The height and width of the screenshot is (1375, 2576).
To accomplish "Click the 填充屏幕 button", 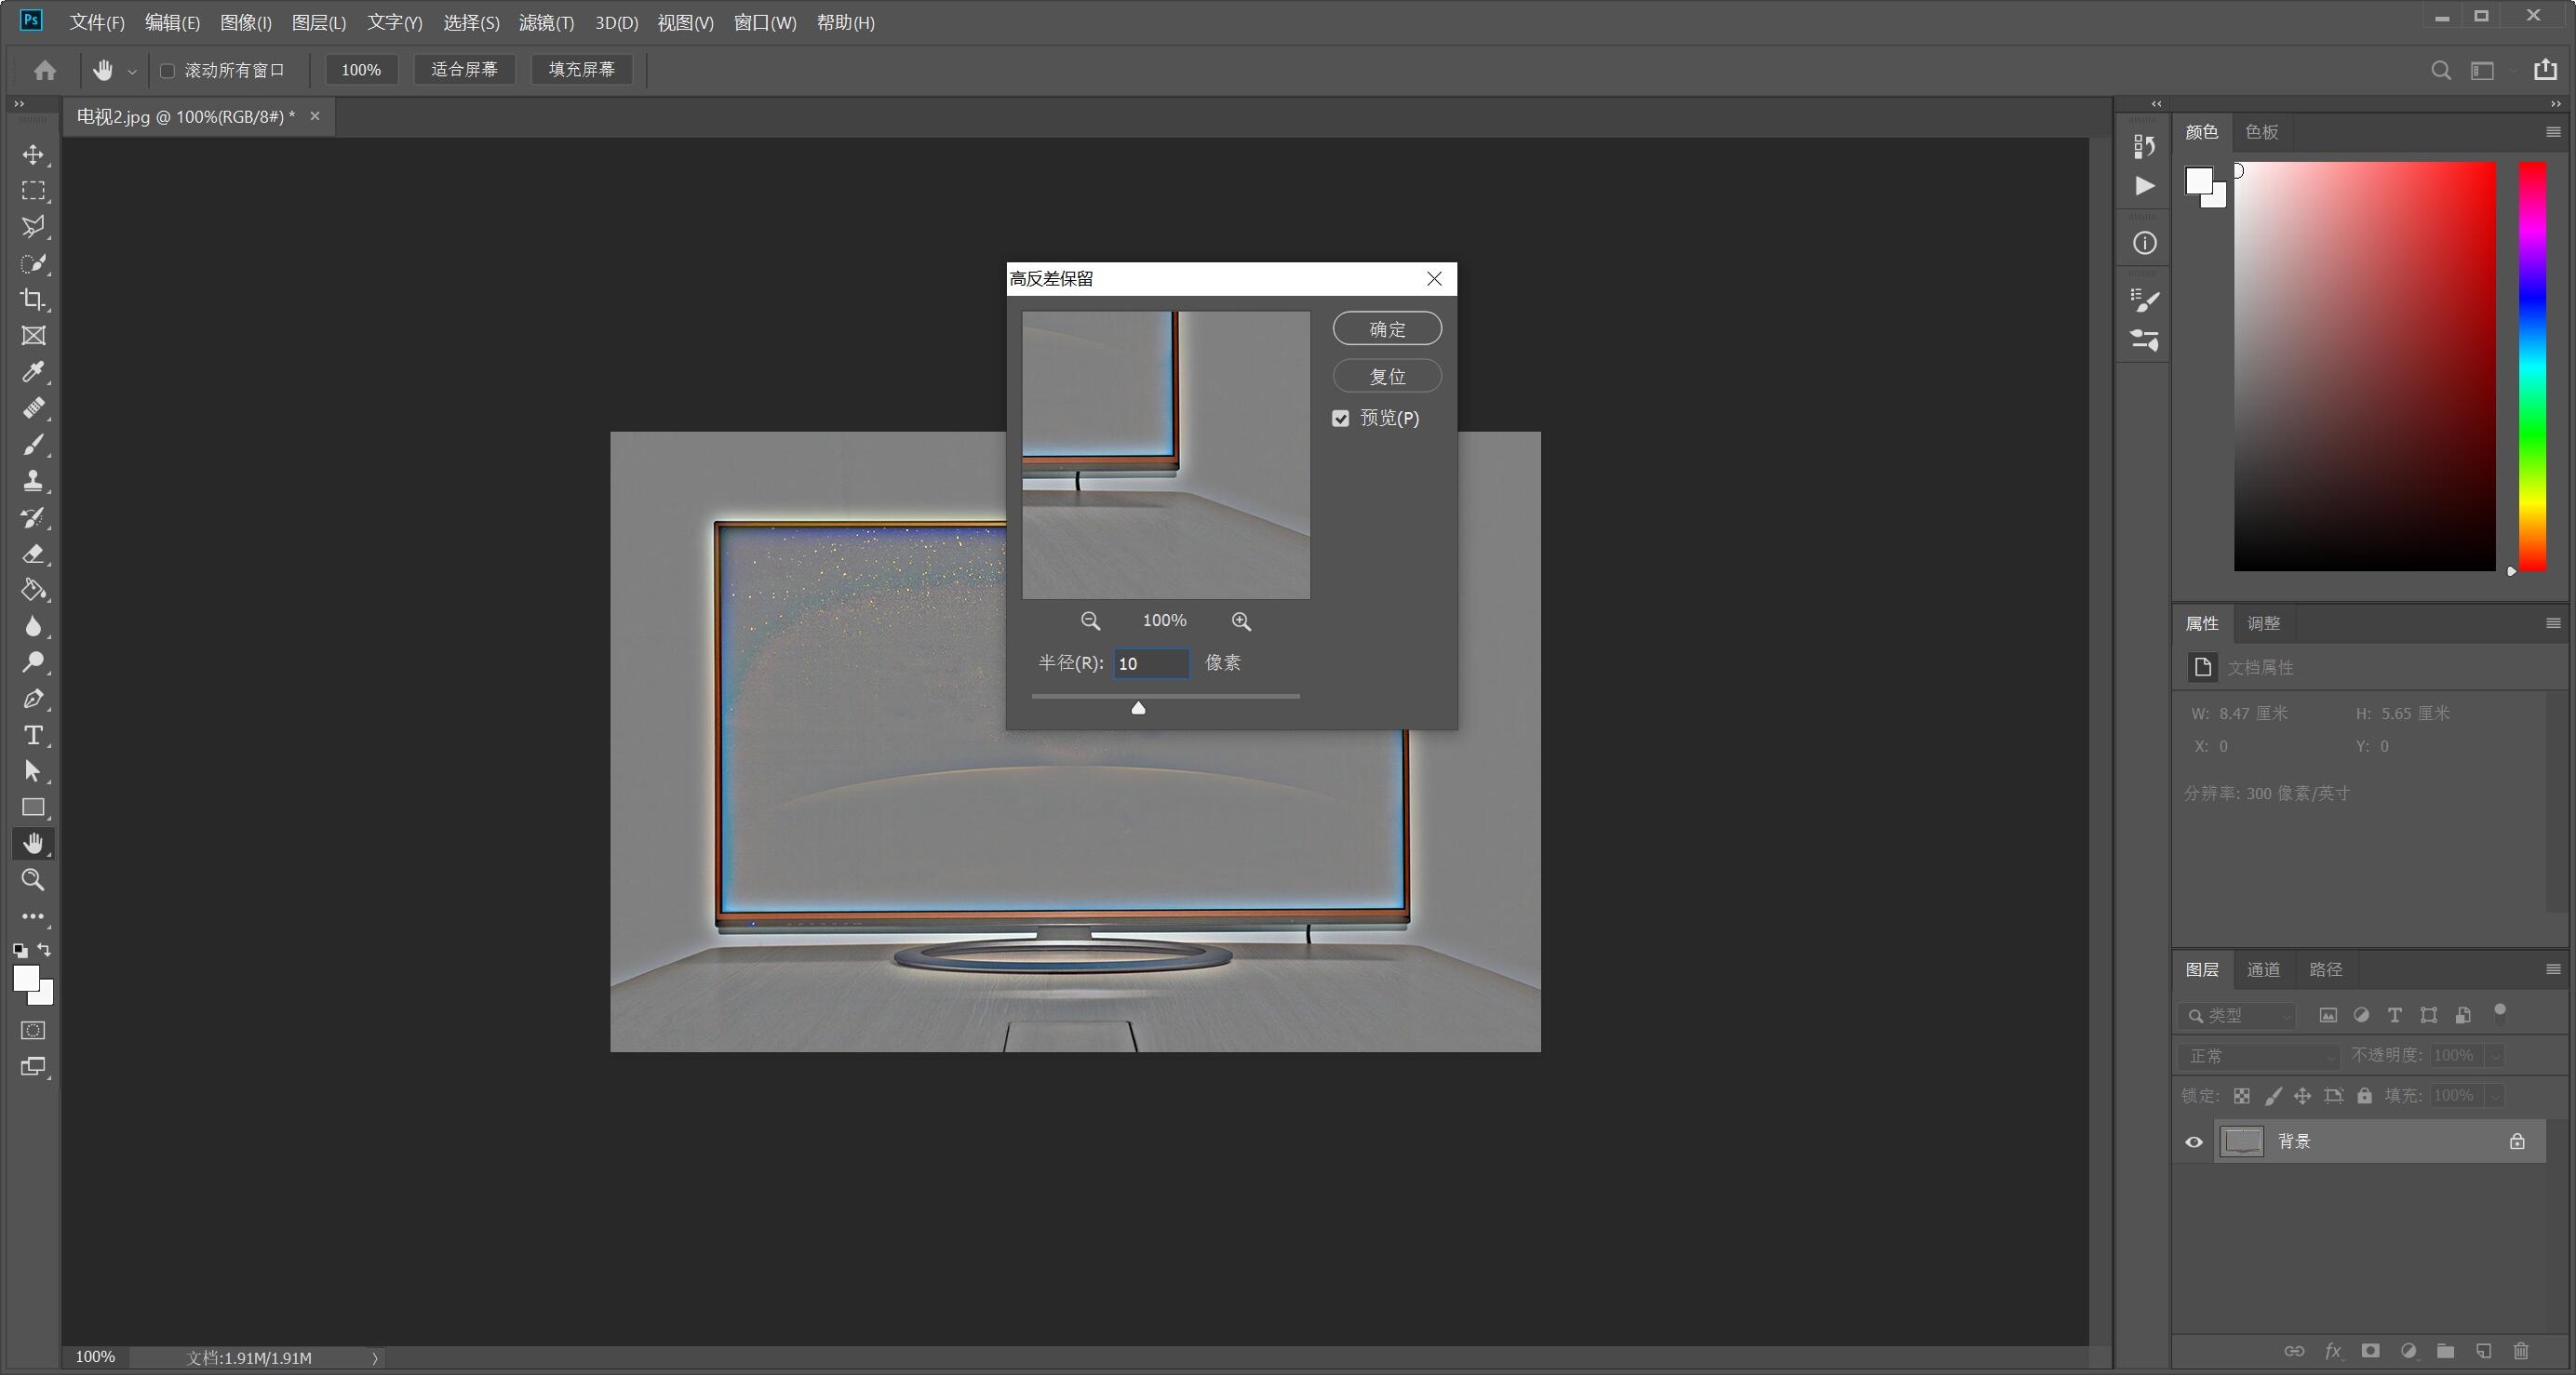I will coord(581,70).
